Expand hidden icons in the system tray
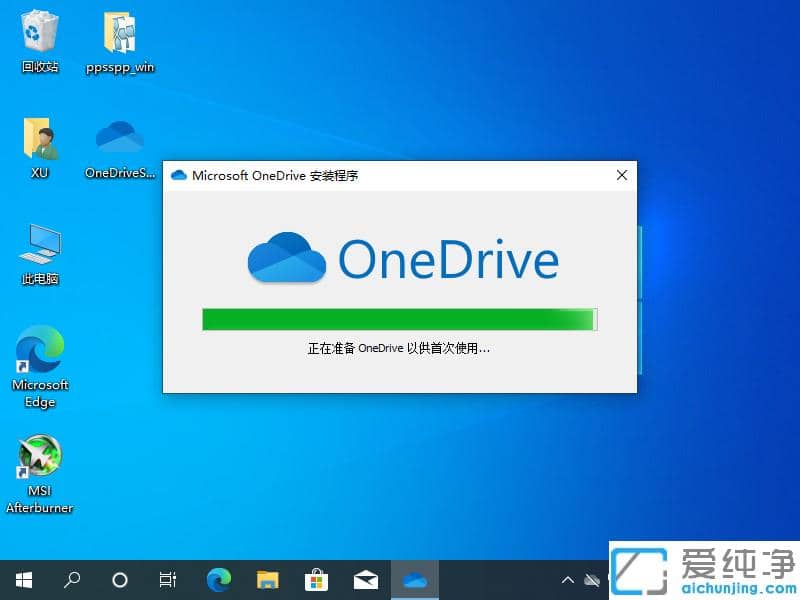Viewport: 800px width, 600px height. pyautogui.click(x=567, y=579)
